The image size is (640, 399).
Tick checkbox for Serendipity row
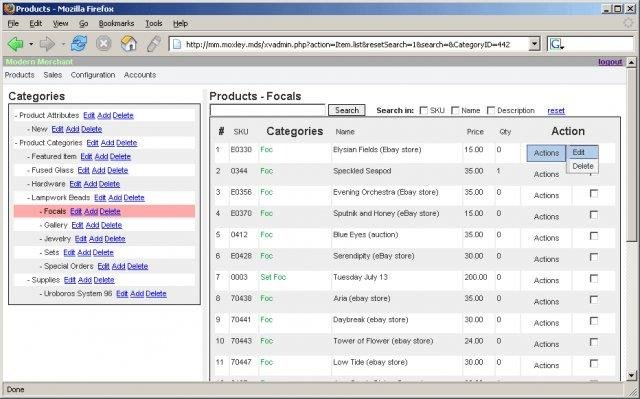(594, 257)
